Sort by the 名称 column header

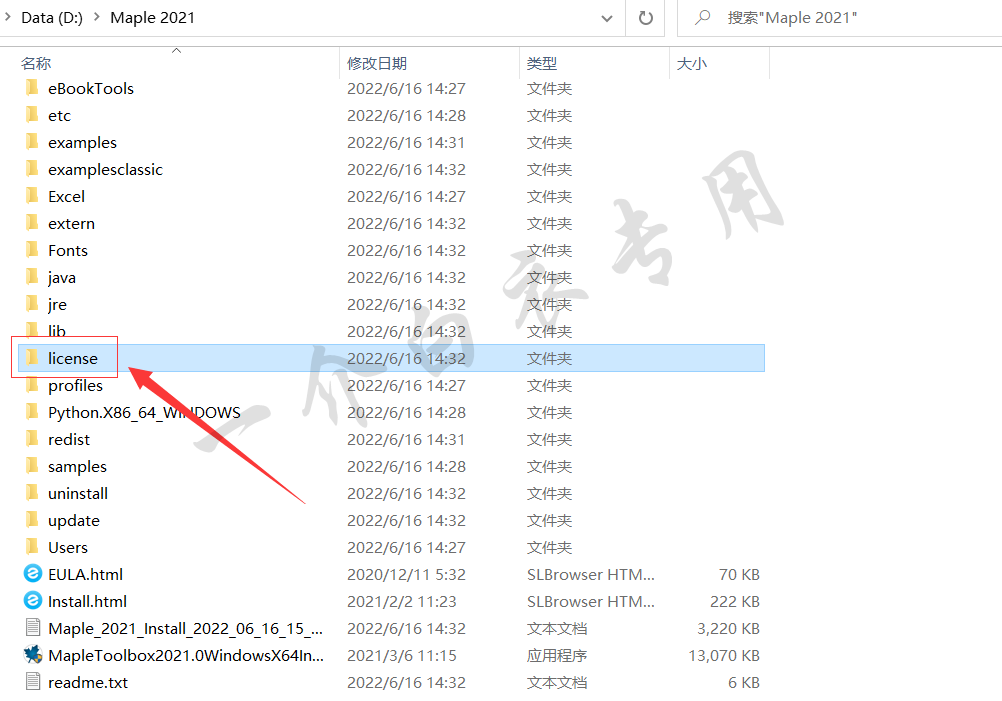point(36,63)
